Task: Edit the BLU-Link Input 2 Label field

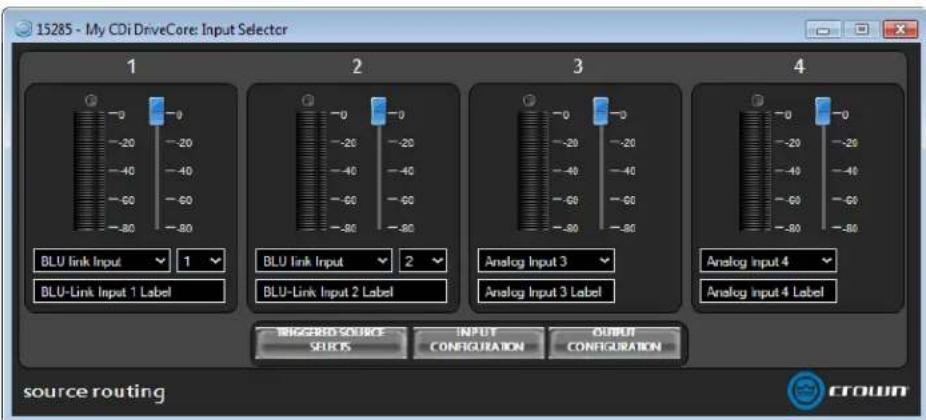Action: coord(351,292)
